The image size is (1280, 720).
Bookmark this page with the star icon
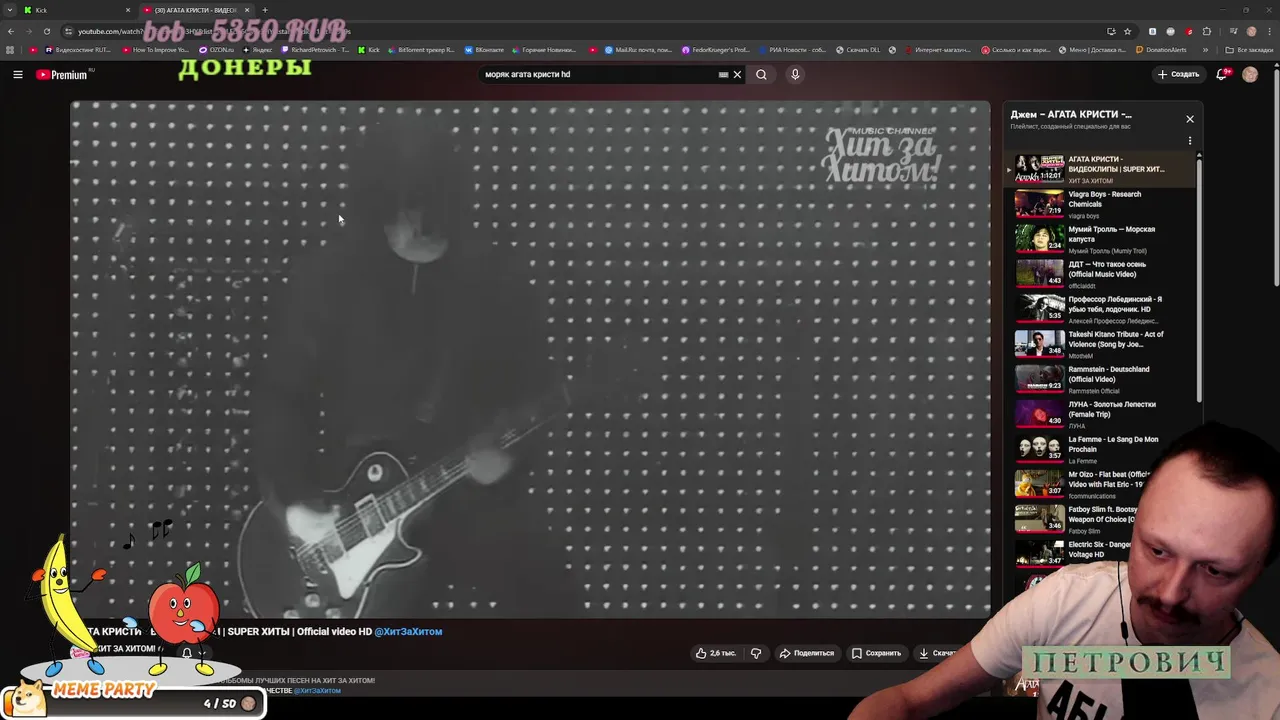1127,31
